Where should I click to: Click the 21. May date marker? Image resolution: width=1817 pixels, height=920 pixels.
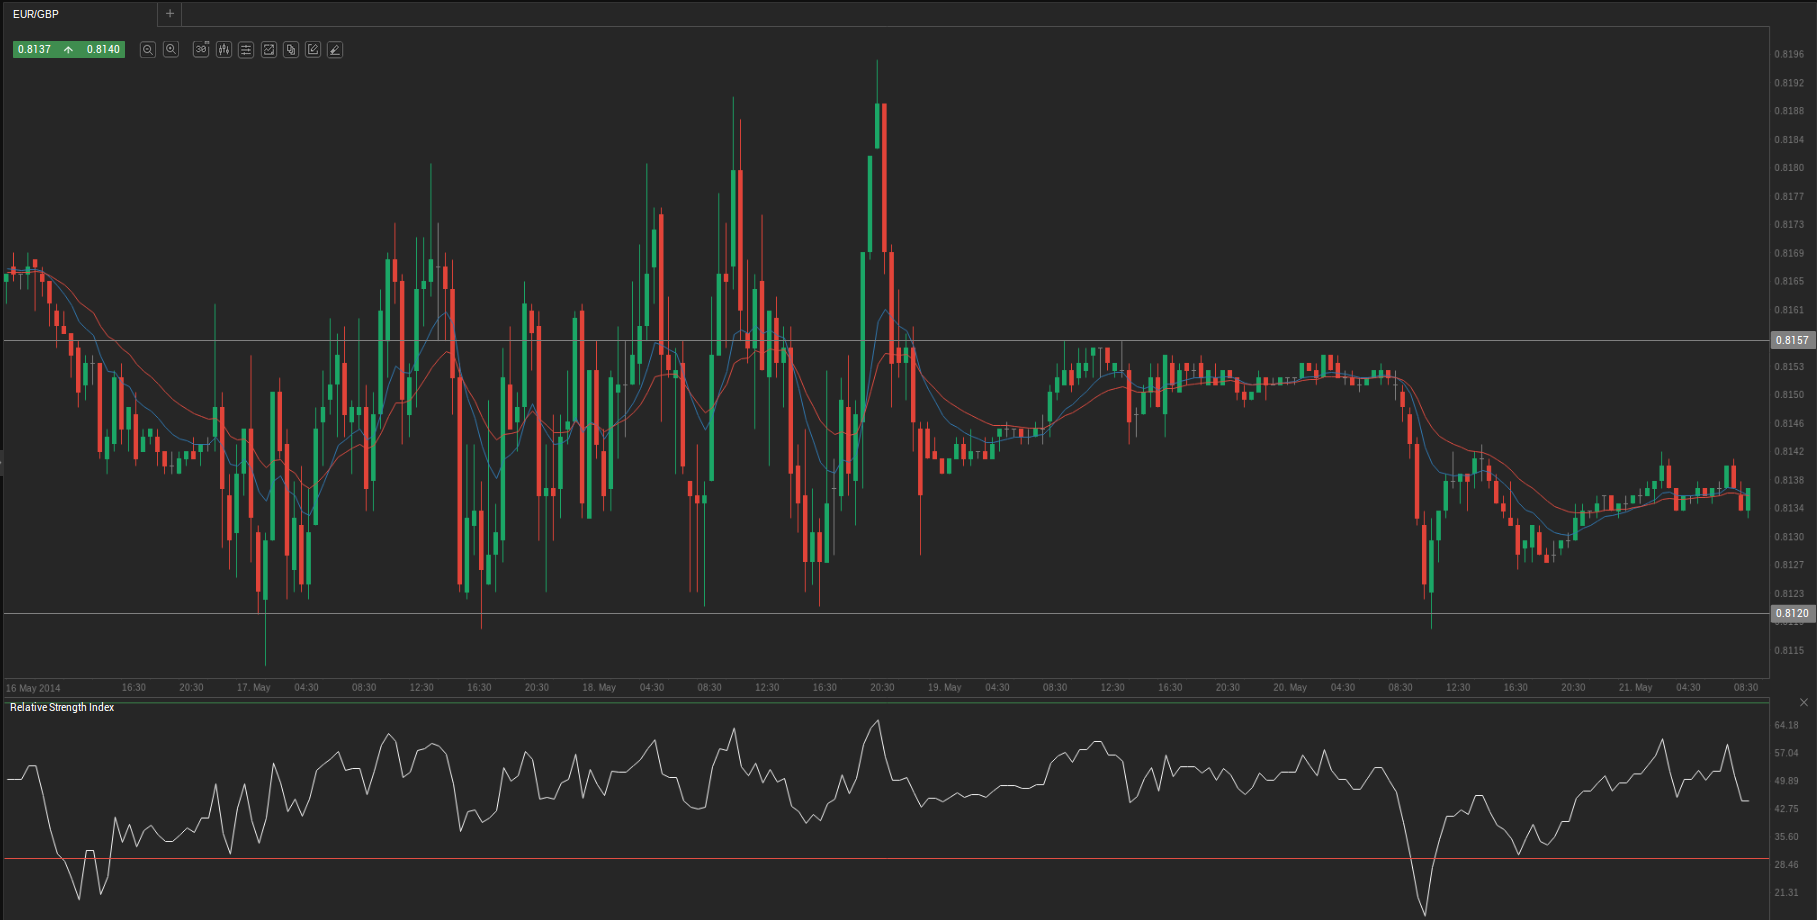point(1635,688)
